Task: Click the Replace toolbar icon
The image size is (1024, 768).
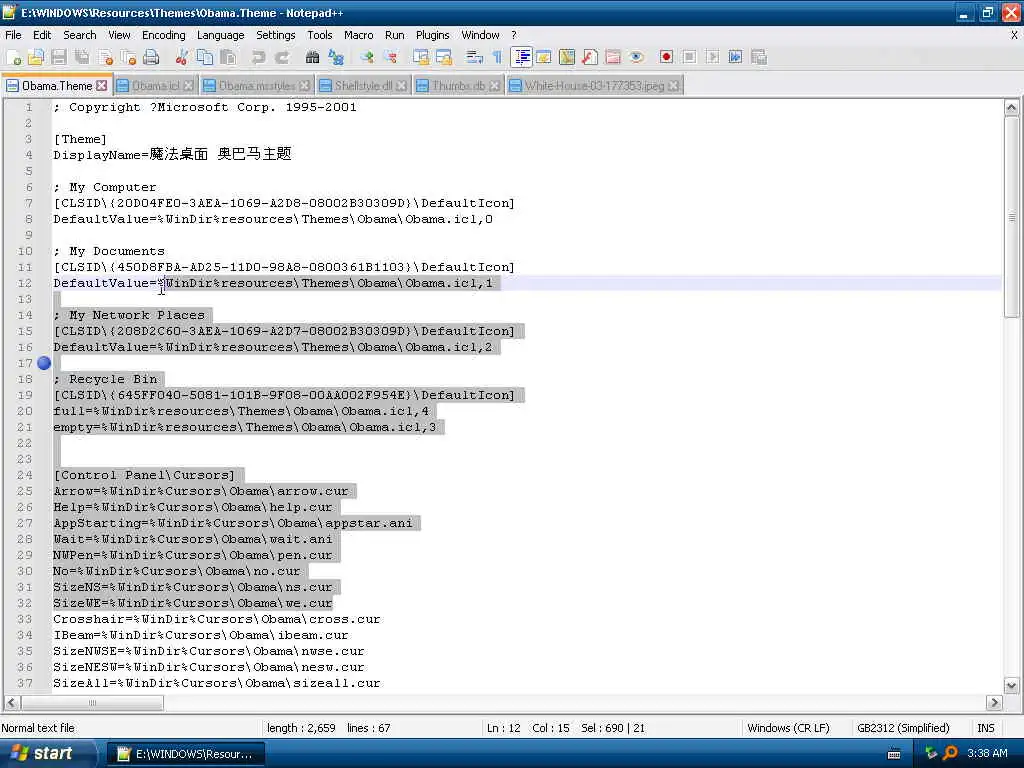Action: pos(336,57)
